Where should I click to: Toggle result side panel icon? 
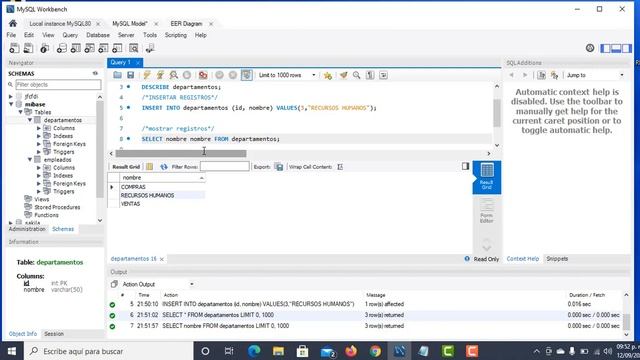(x=465, y=166)
